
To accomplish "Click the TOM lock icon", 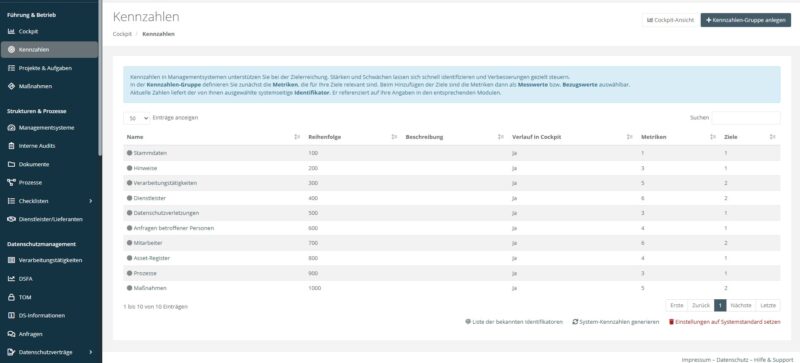I will pos(11,297).
